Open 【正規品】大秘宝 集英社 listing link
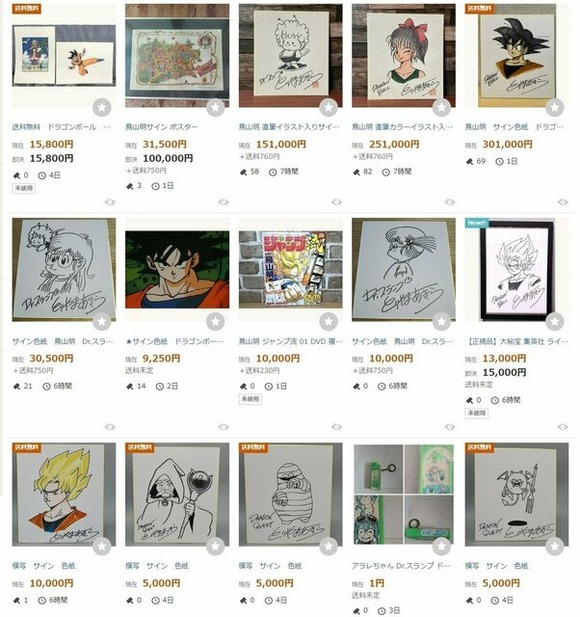 516,341
